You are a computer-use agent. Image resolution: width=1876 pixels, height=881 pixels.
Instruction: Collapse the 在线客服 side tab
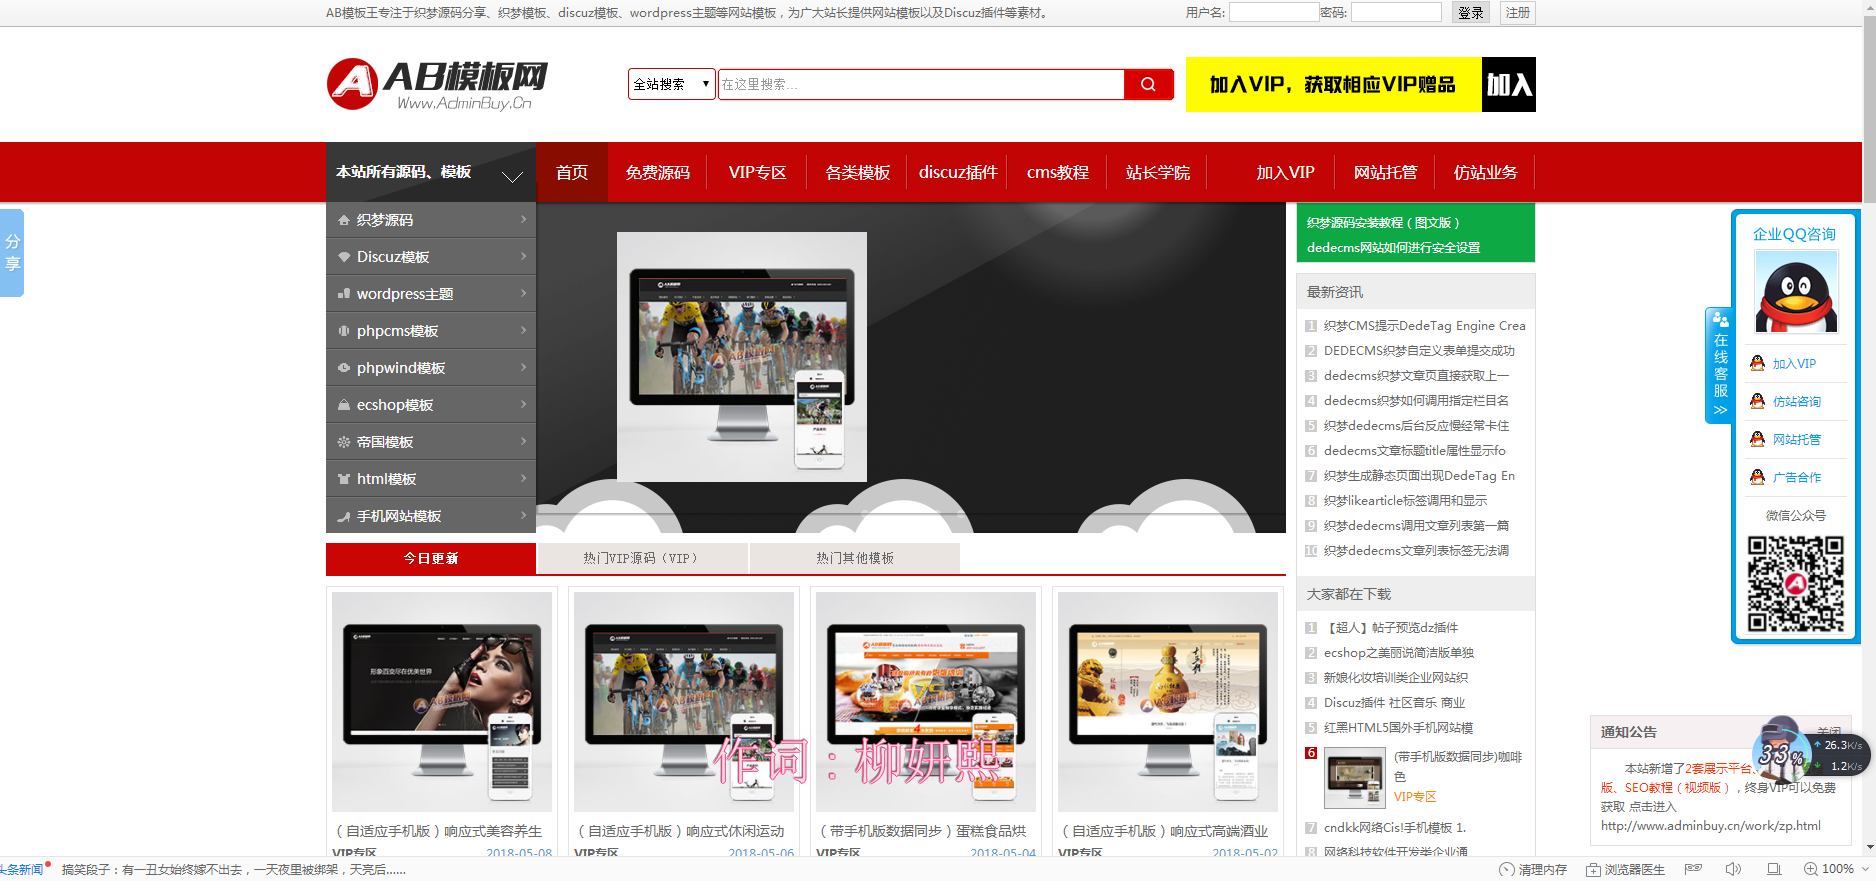1720,365
